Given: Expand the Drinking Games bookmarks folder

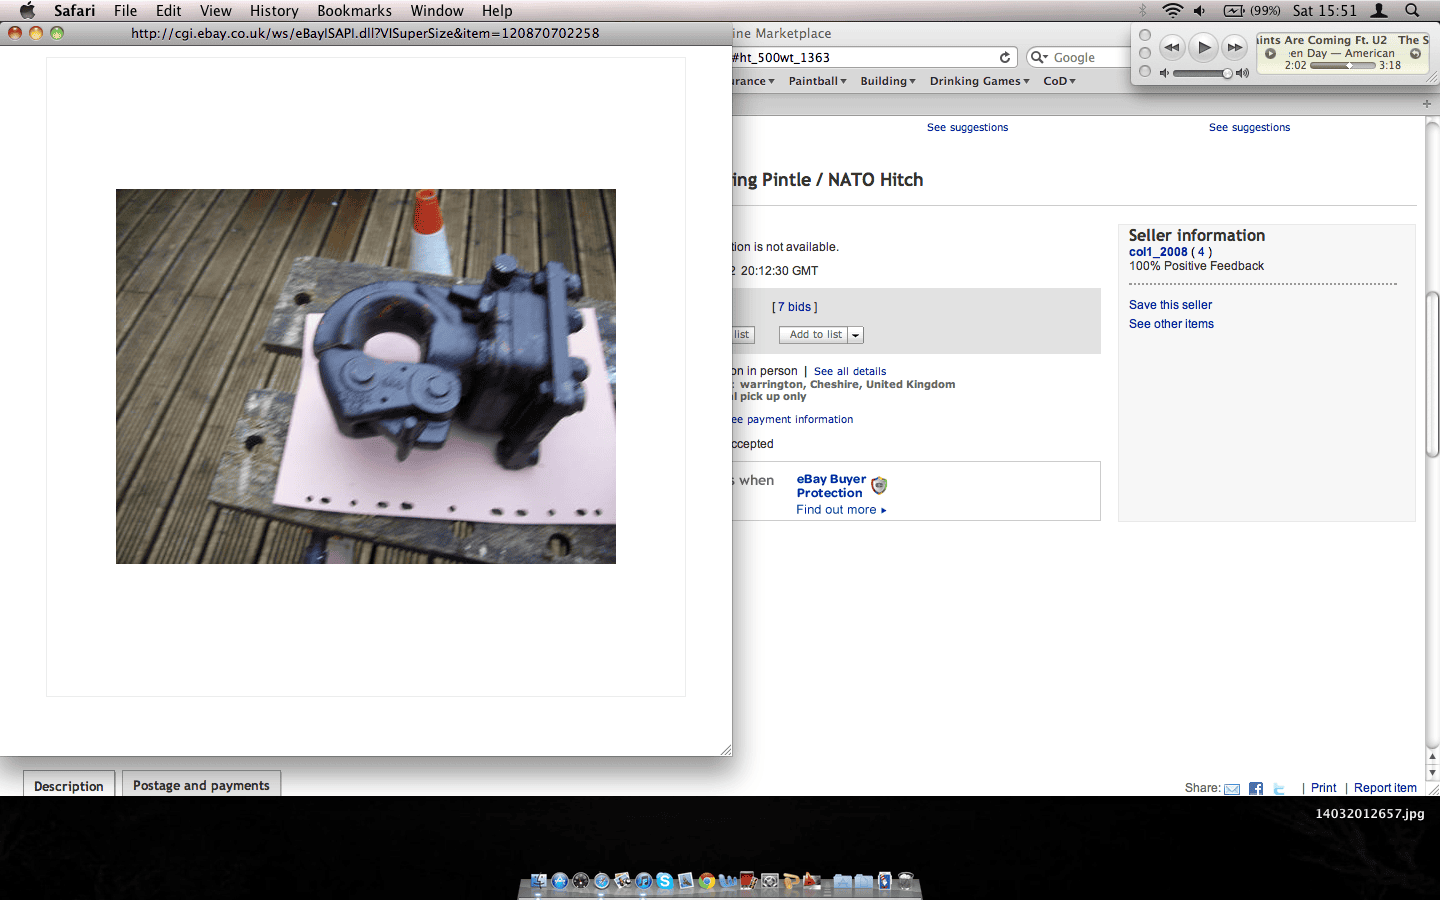Looking at the screenshot, I should [x=979, y=81].
